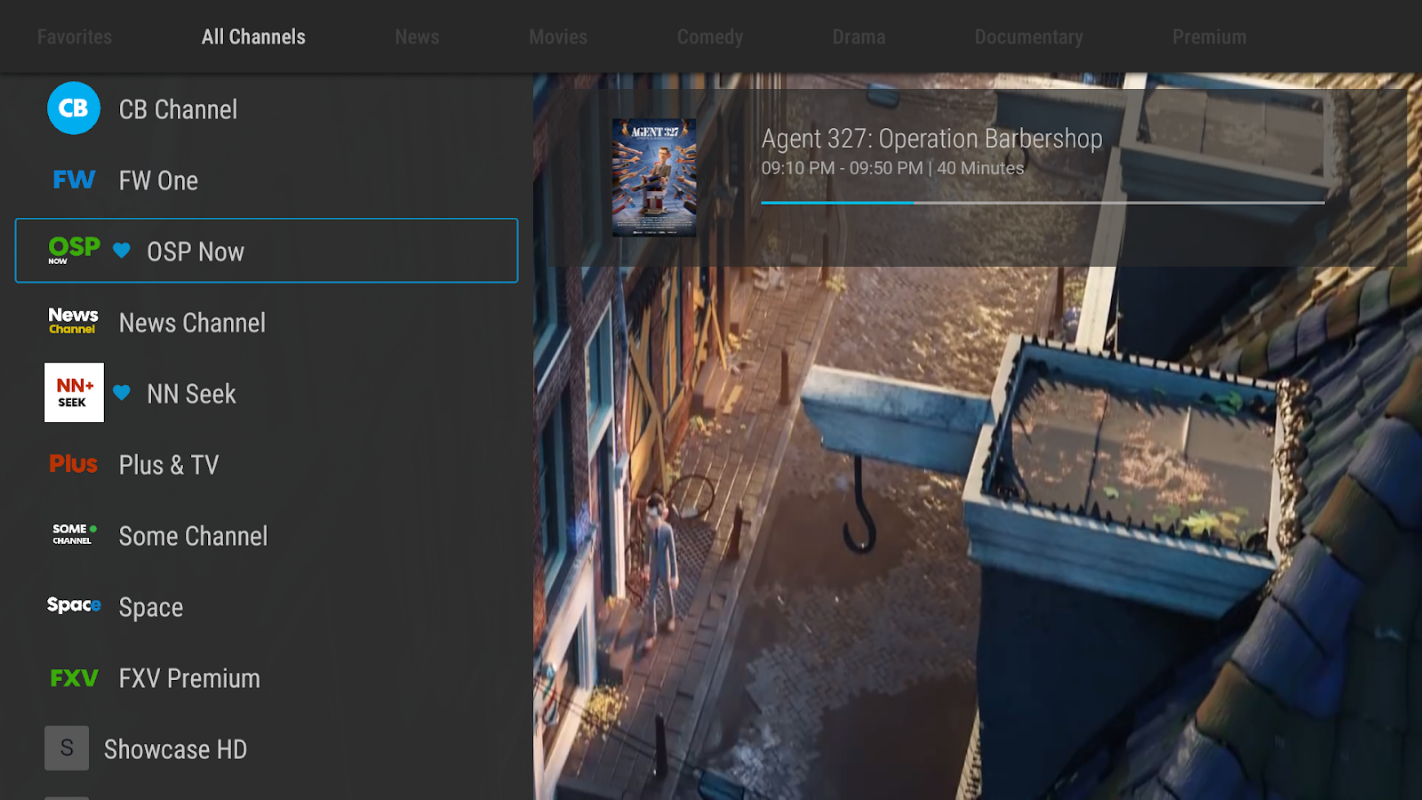Screen dimensions: 1422x800
Task: Click the Agent 327: Operation Barbershop title
Action: [932, 138]
